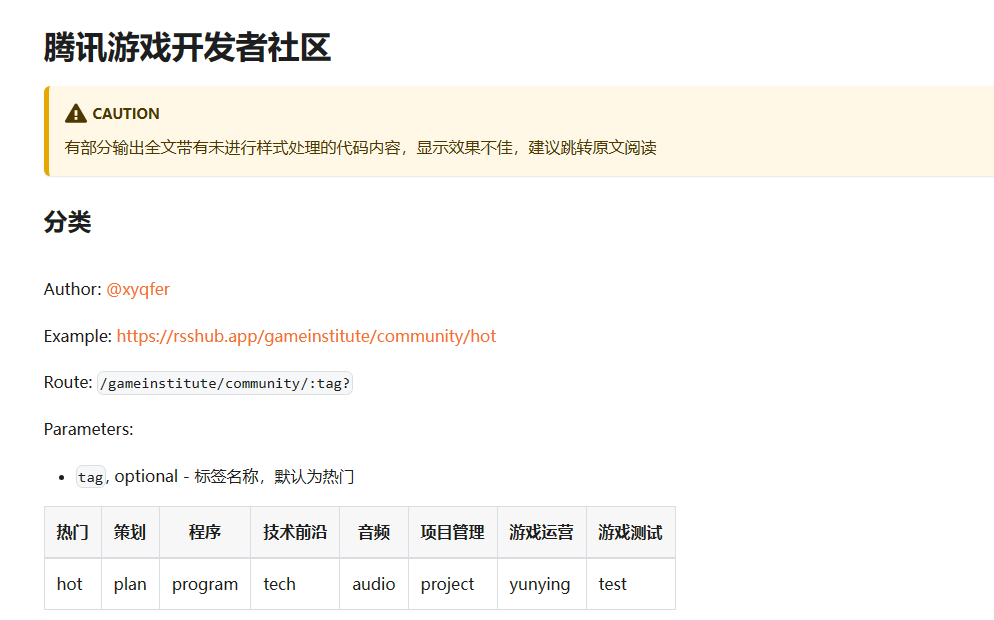
Task: Open the @xyqfer author link
Action: click(x=138, y=289)
